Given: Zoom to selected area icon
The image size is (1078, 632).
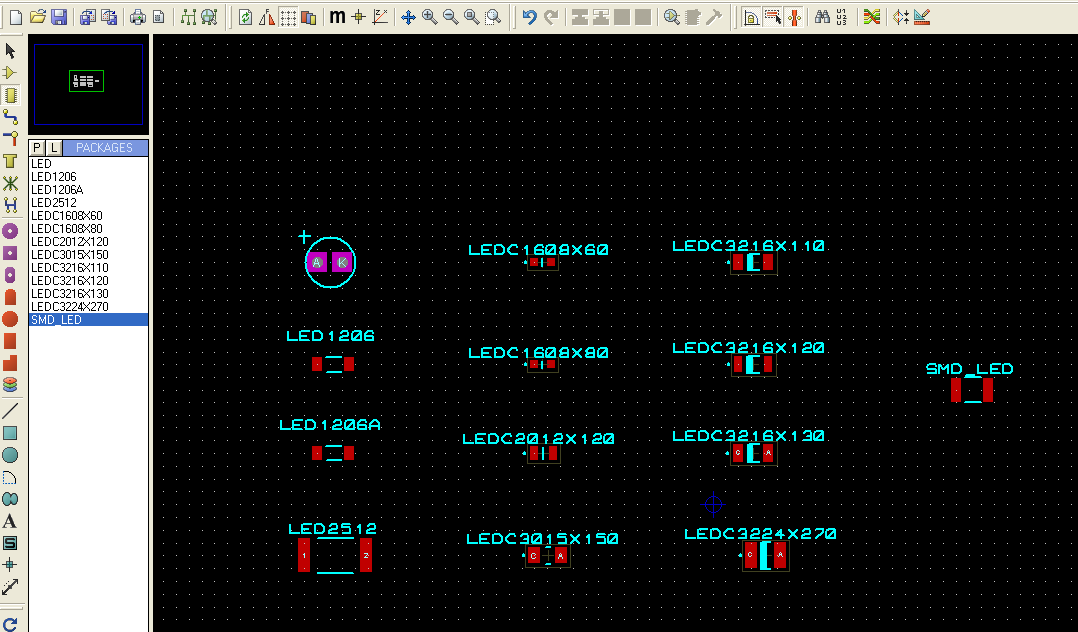Looking at the screenshot, I should pyautogui.click(x=493, y=17).
